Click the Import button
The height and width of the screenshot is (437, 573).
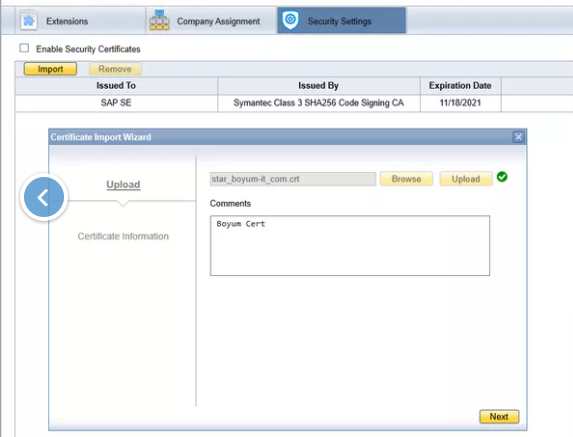point(50,69)
